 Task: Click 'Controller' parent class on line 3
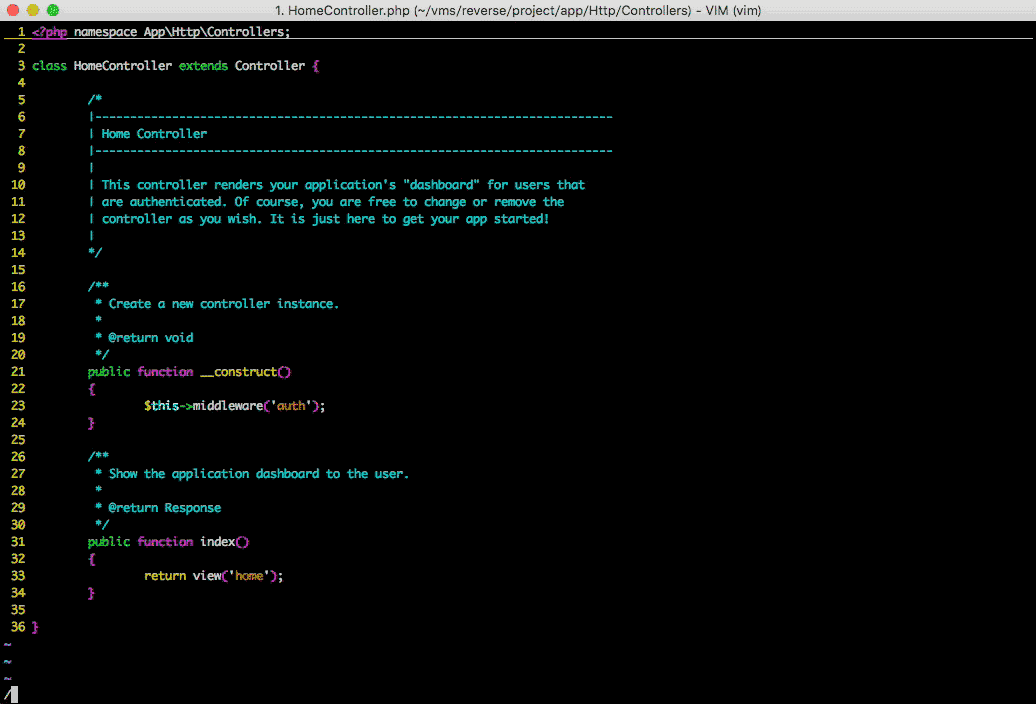point(270,65)
